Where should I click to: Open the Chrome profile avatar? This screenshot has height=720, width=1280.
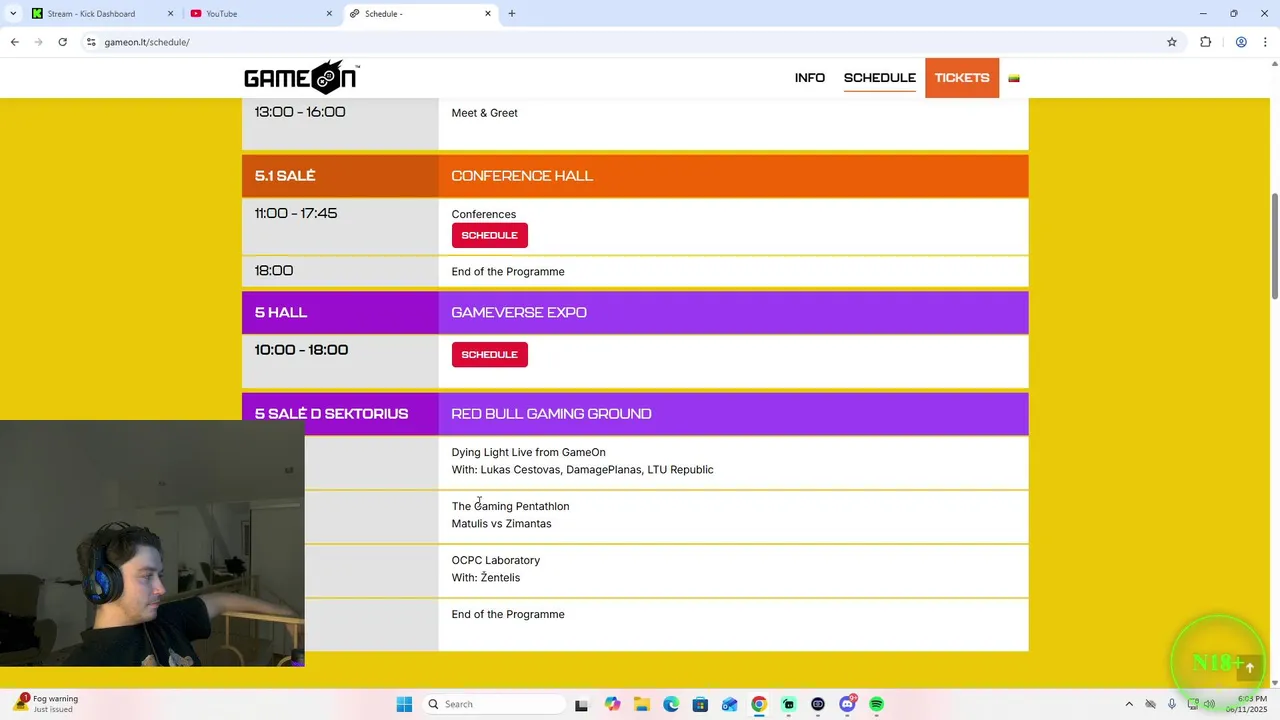1241,42
